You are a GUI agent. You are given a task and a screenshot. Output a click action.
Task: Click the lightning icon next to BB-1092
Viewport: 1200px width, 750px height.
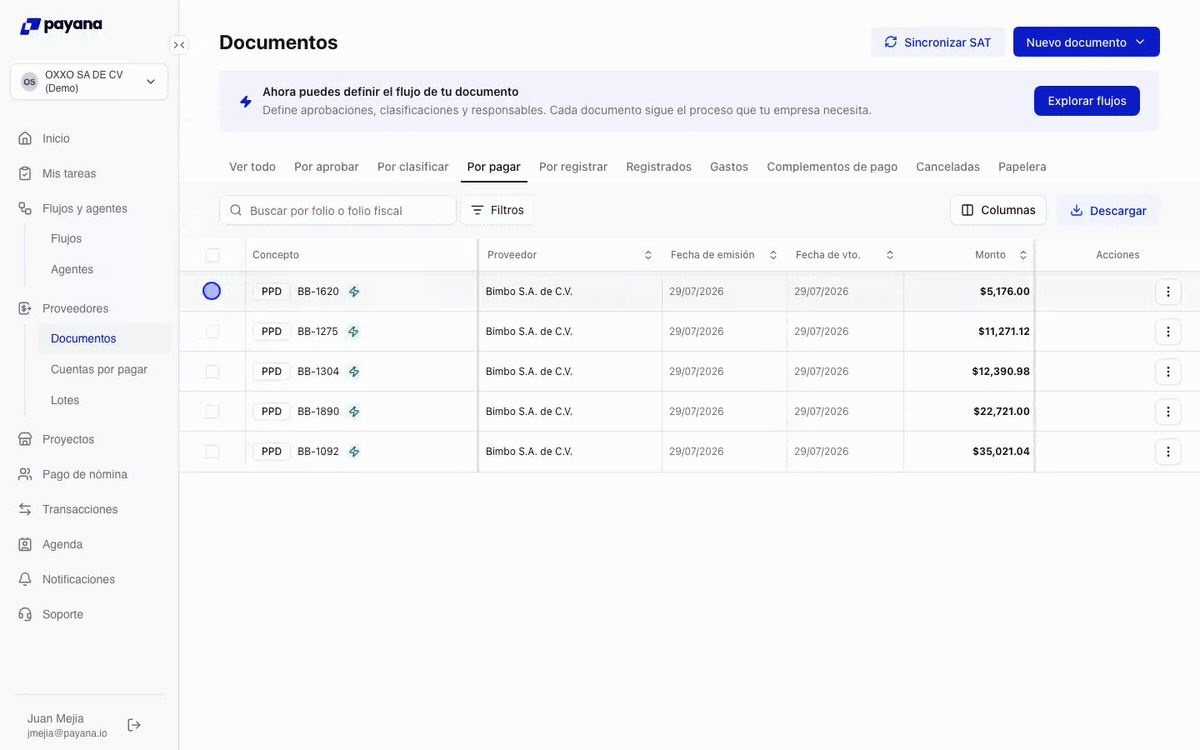(x=354, y=452)
